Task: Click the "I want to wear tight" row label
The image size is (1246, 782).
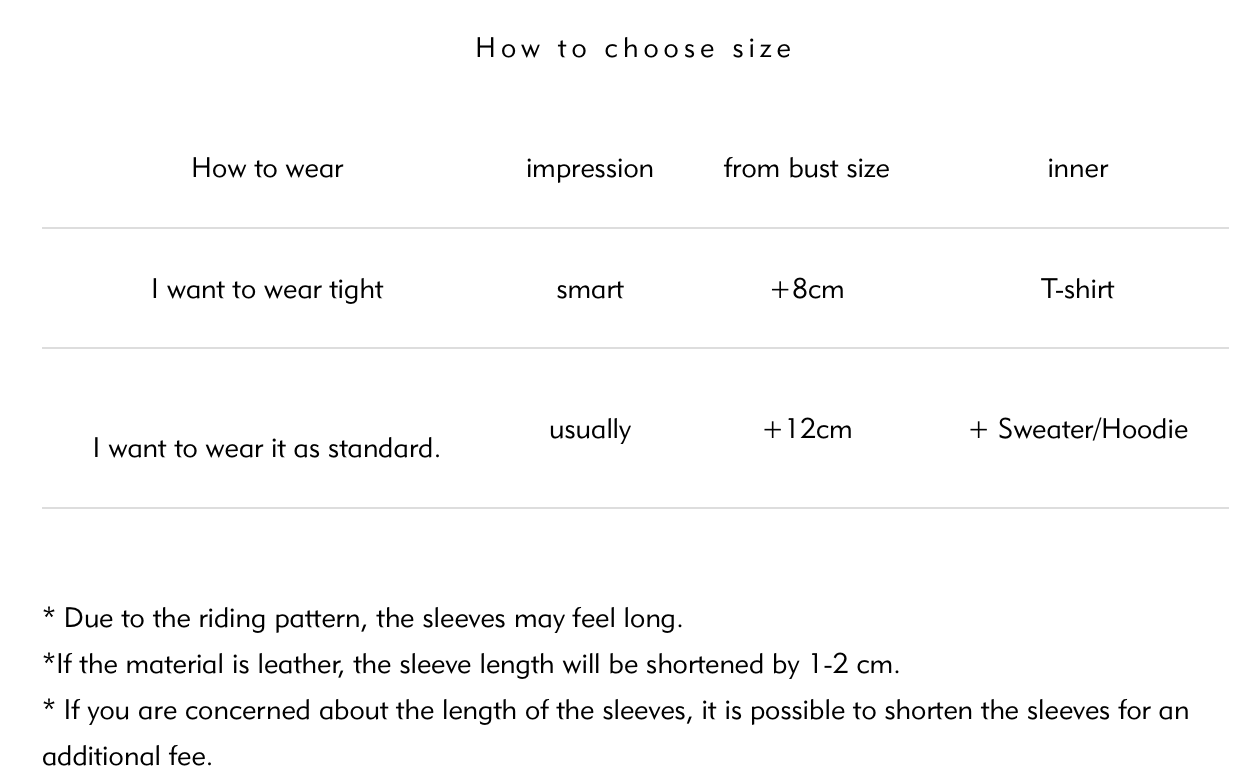Action: pos(267,289)
